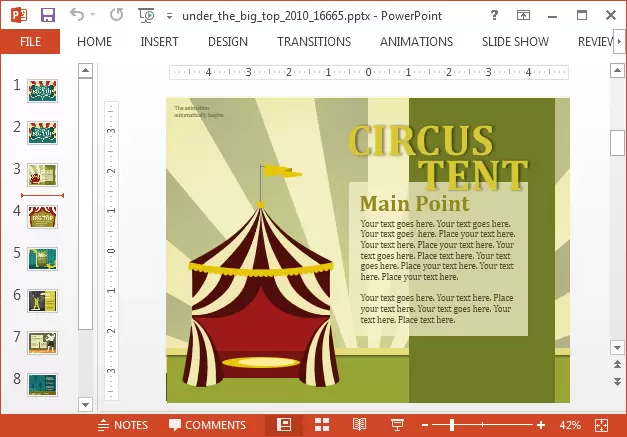Open the FILE backstage menu

[x=30, y=42]
